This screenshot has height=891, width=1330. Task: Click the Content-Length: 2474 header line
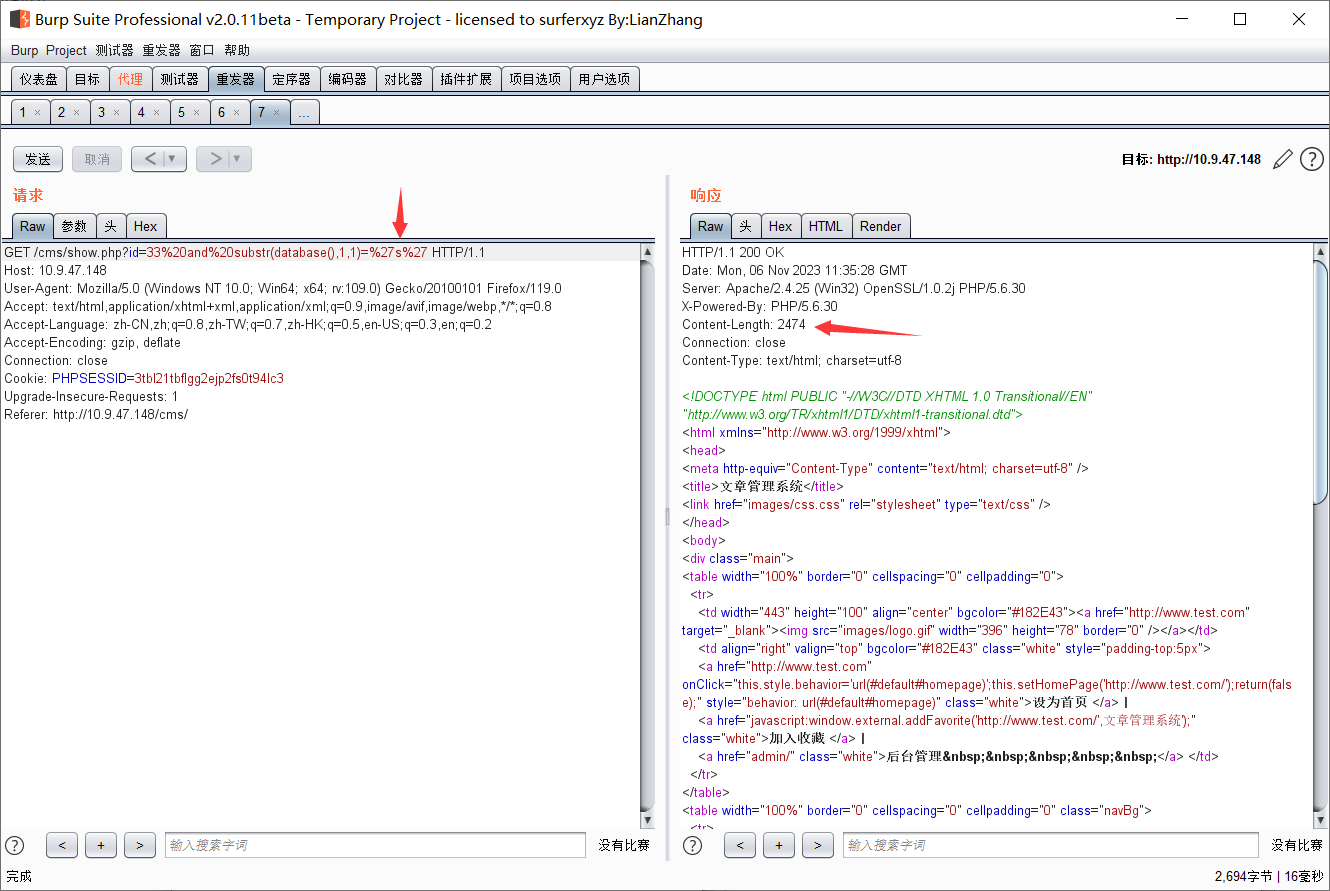[743, 324]
